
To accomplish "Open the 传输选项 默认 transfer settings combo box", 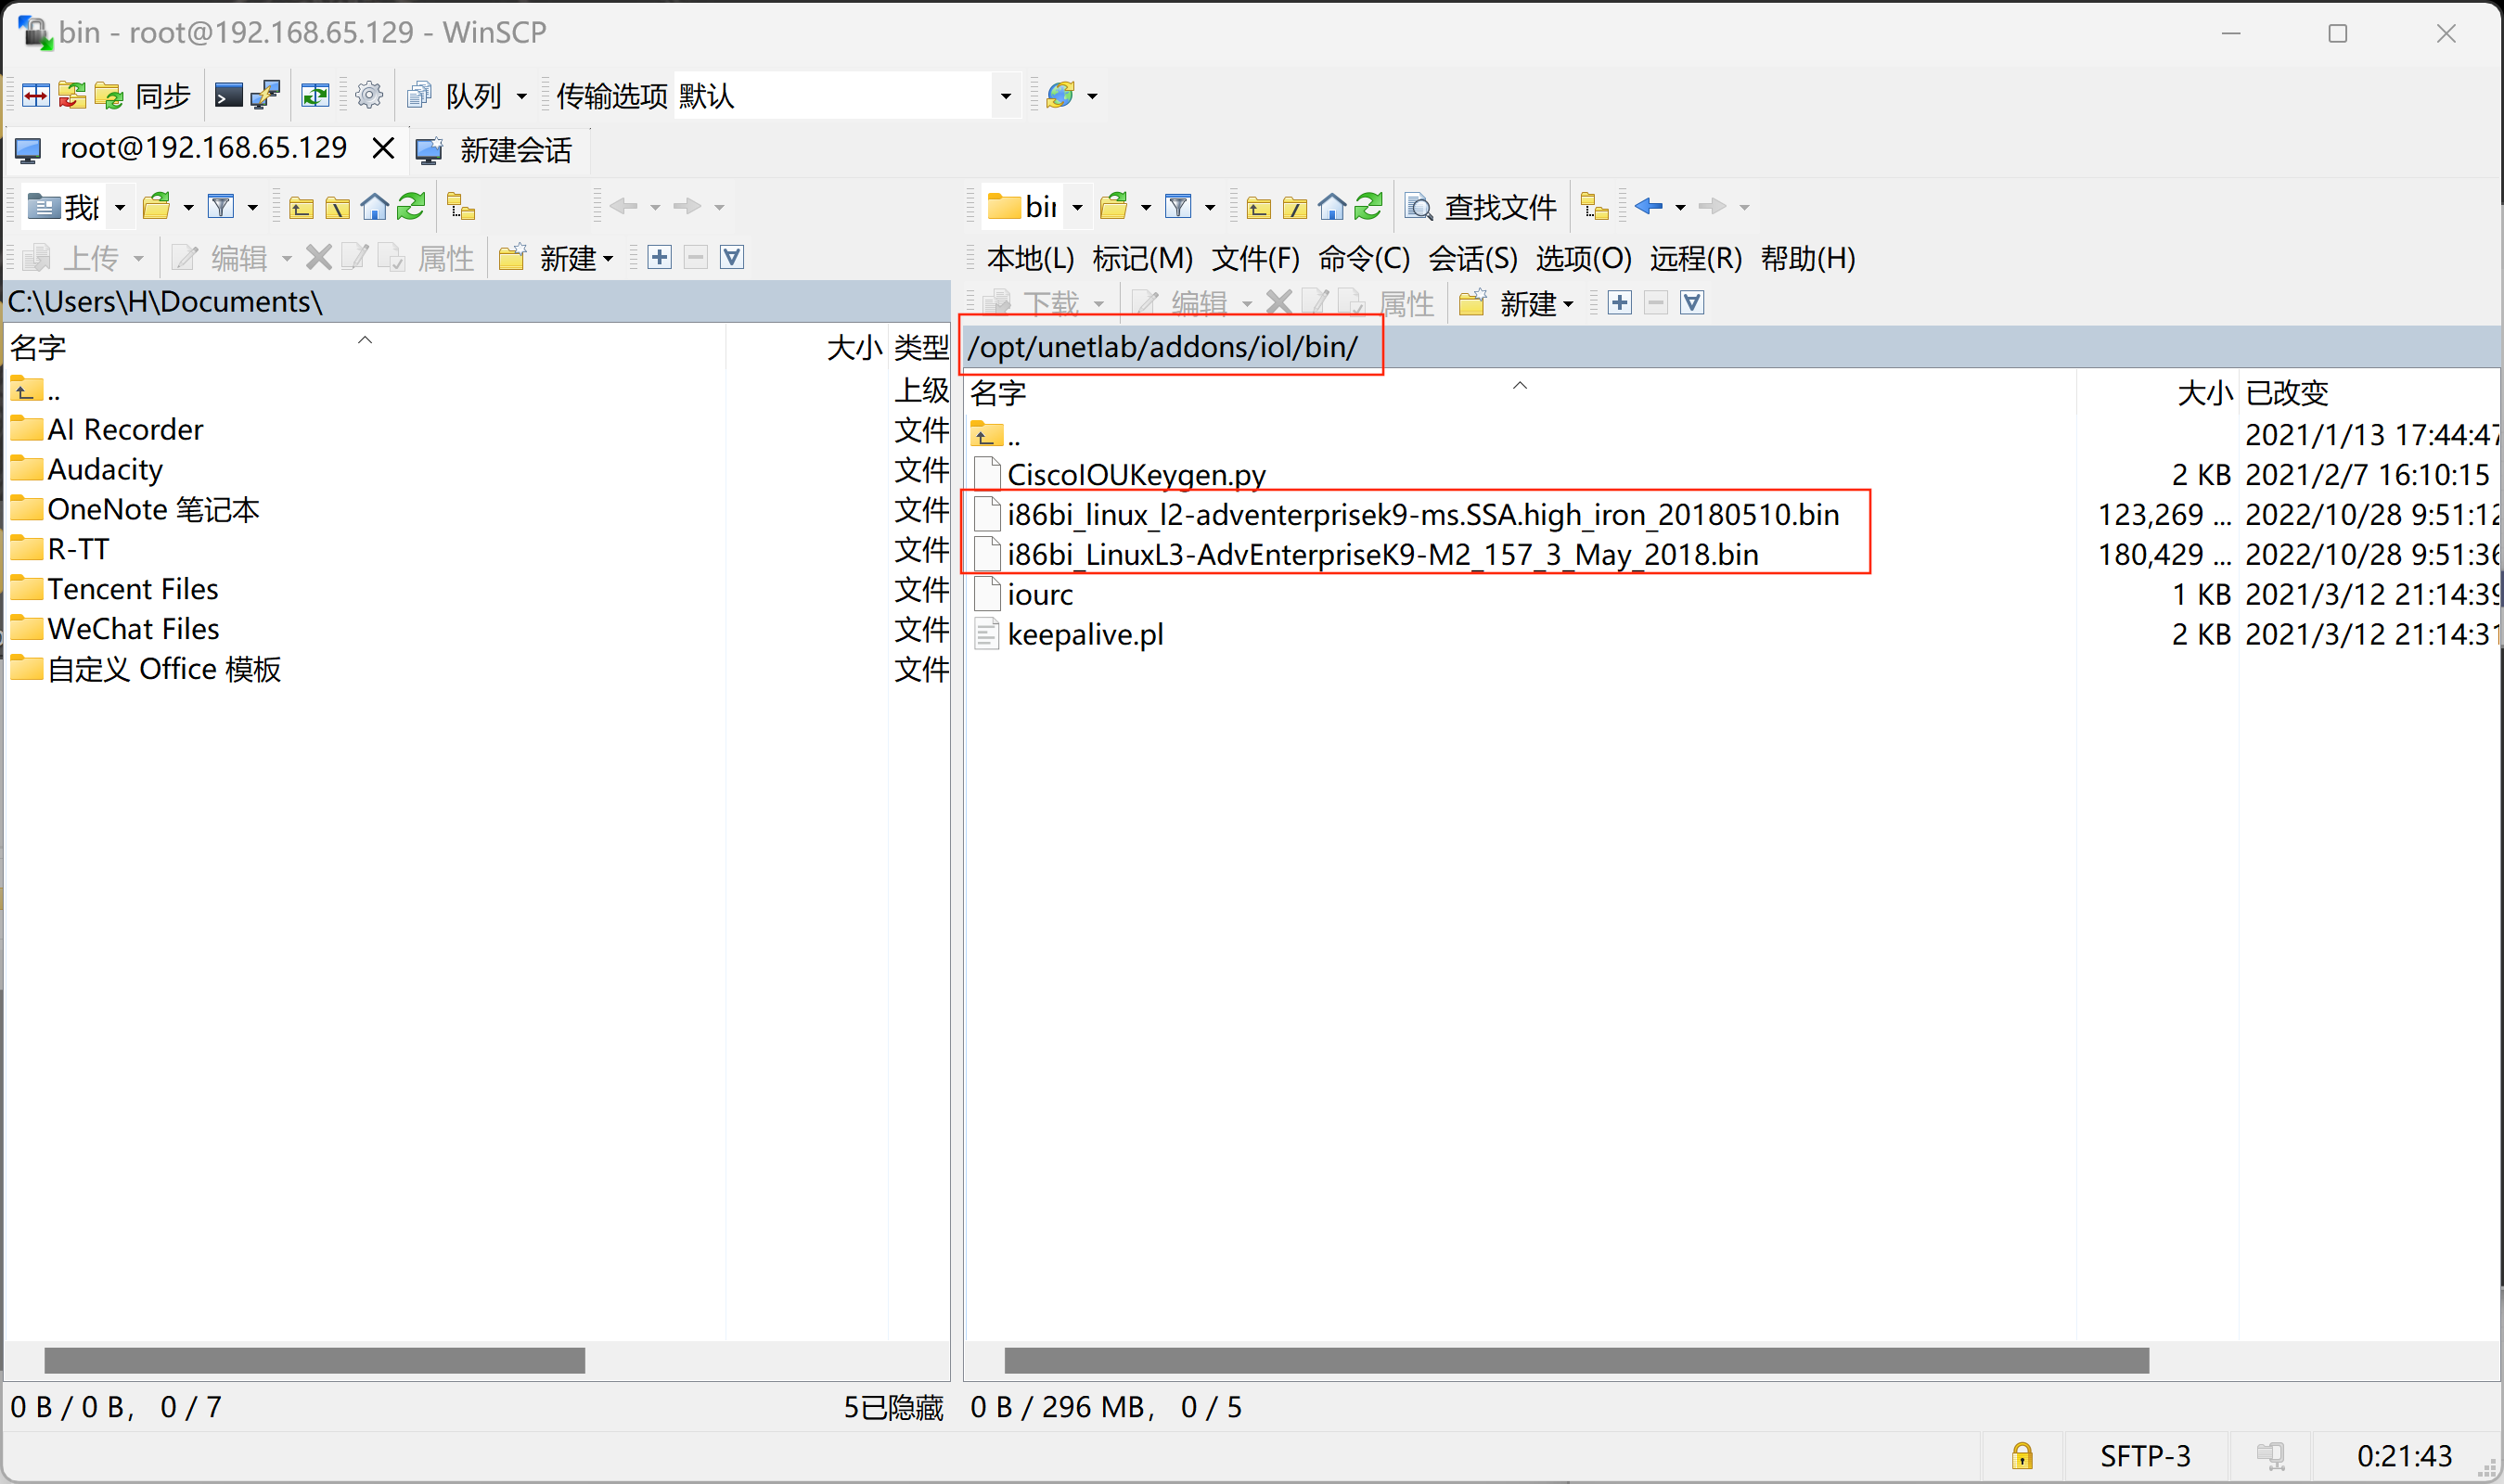I will 846,95.
